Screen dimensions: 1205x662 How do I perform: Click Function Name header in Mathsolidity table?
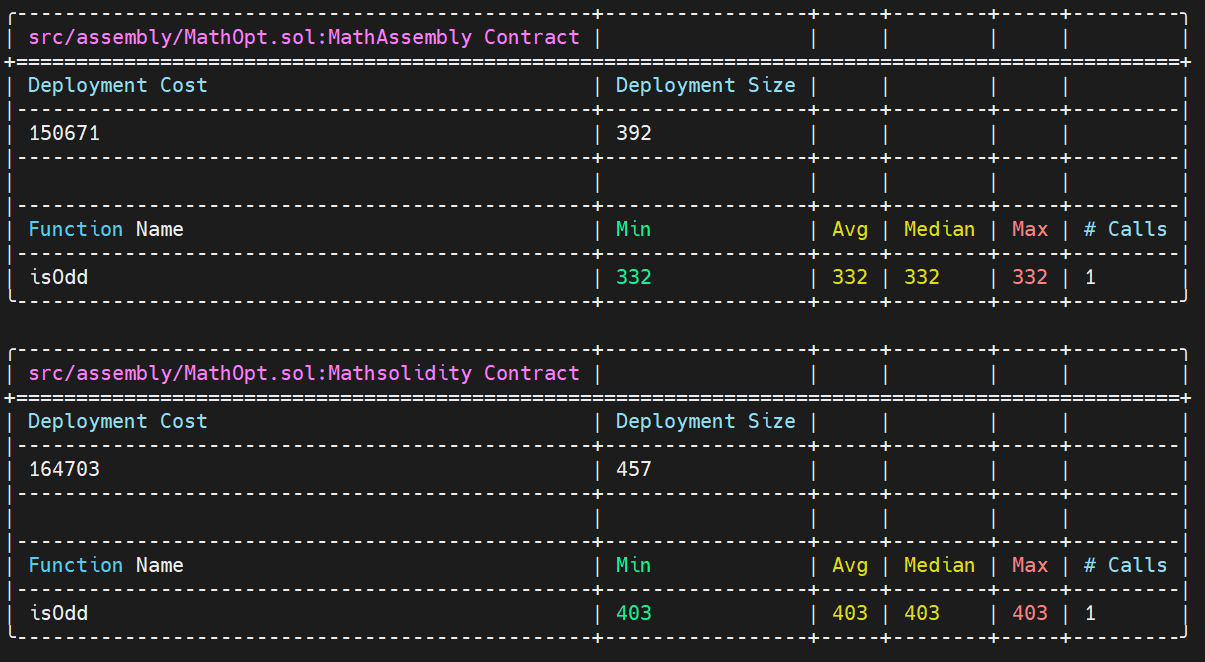(x=106, y=566)
